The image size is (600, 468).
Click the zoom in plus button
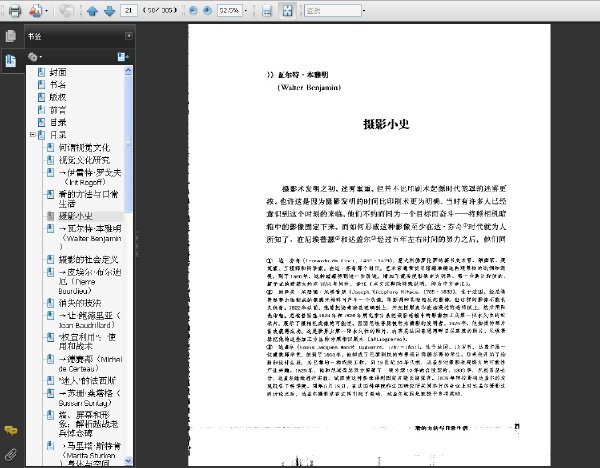(x=207, y=11)
